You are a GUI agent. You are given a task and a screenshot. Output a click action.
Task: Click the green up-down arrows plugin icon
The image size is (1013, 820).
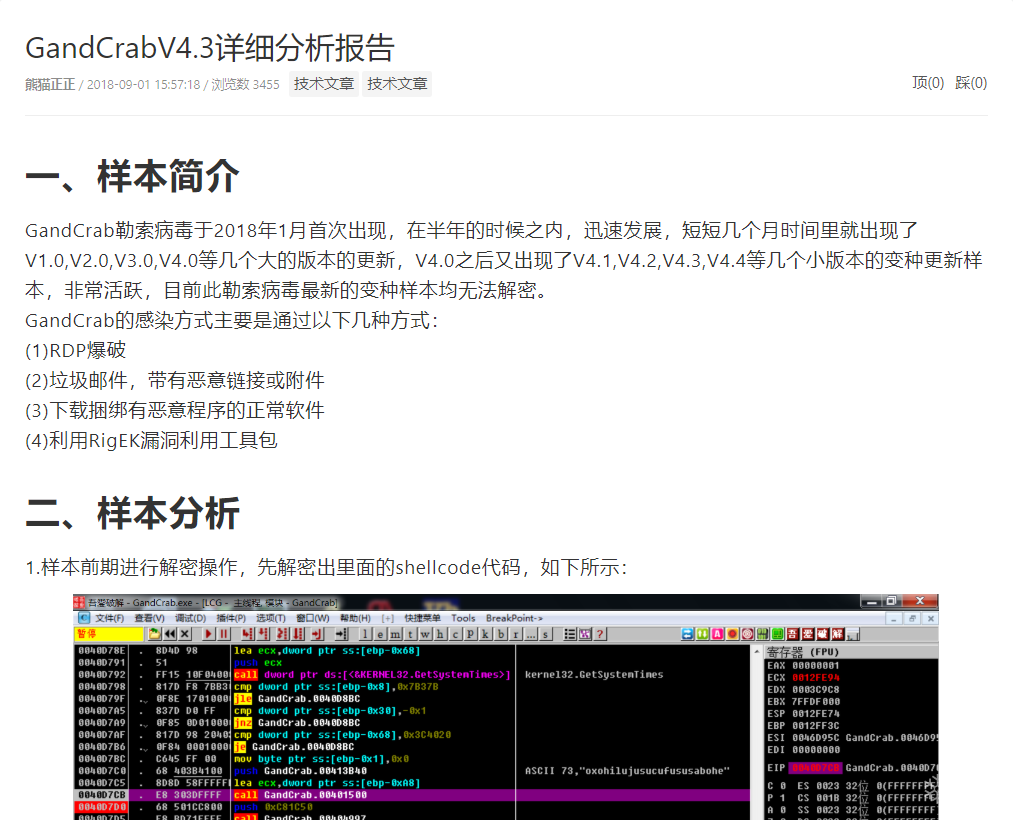point(702,634)
